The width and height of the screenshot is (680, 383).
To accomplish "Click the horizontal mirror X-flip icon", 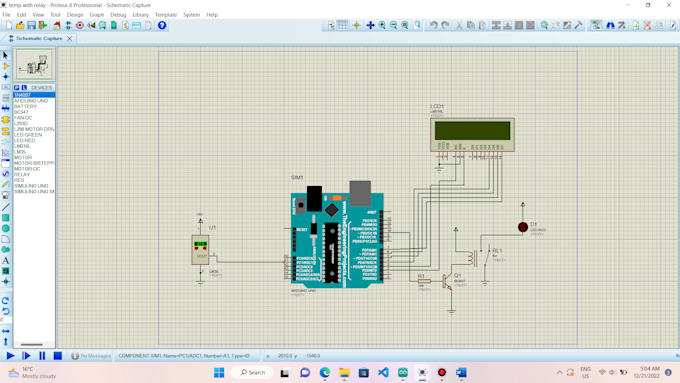I will 6,331.
